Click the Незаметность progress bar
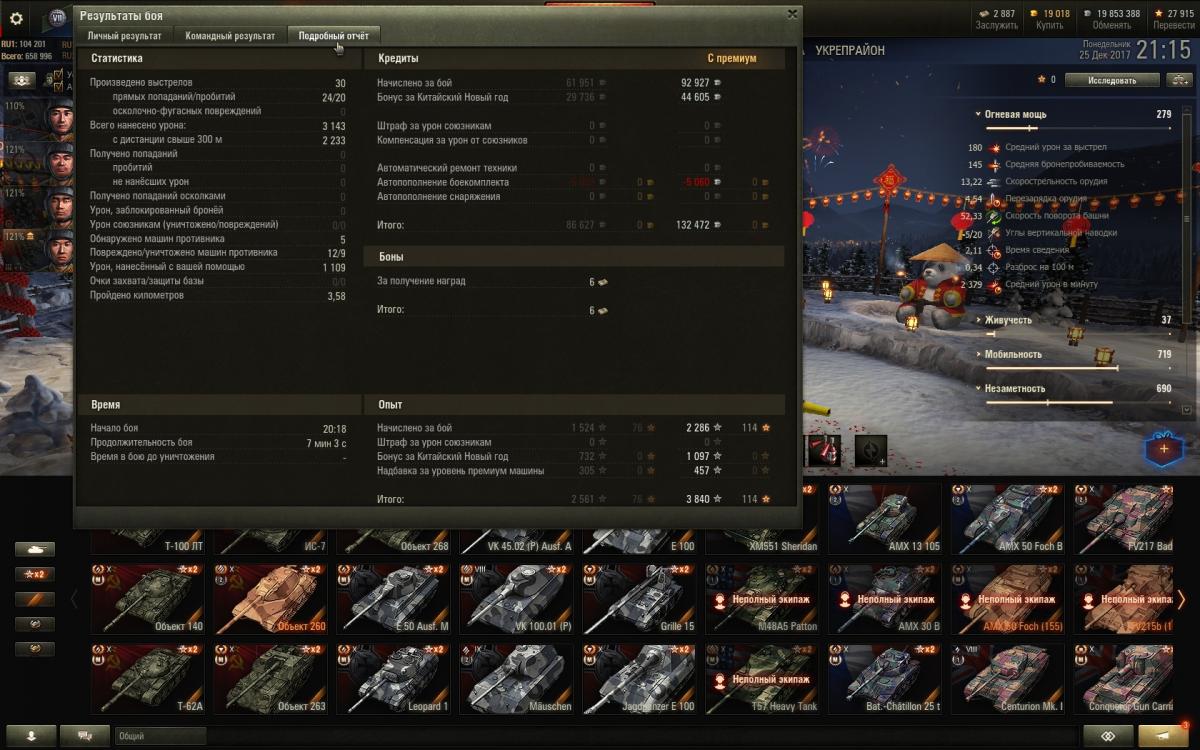Screen dimensions: 1200x750 [1078, 402]
